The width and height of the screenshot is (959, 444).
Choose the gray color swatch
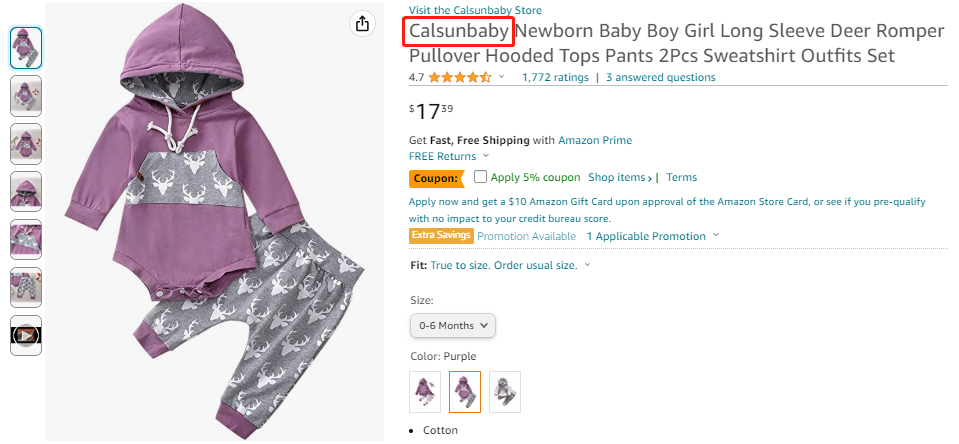click(x=505, y=391)
